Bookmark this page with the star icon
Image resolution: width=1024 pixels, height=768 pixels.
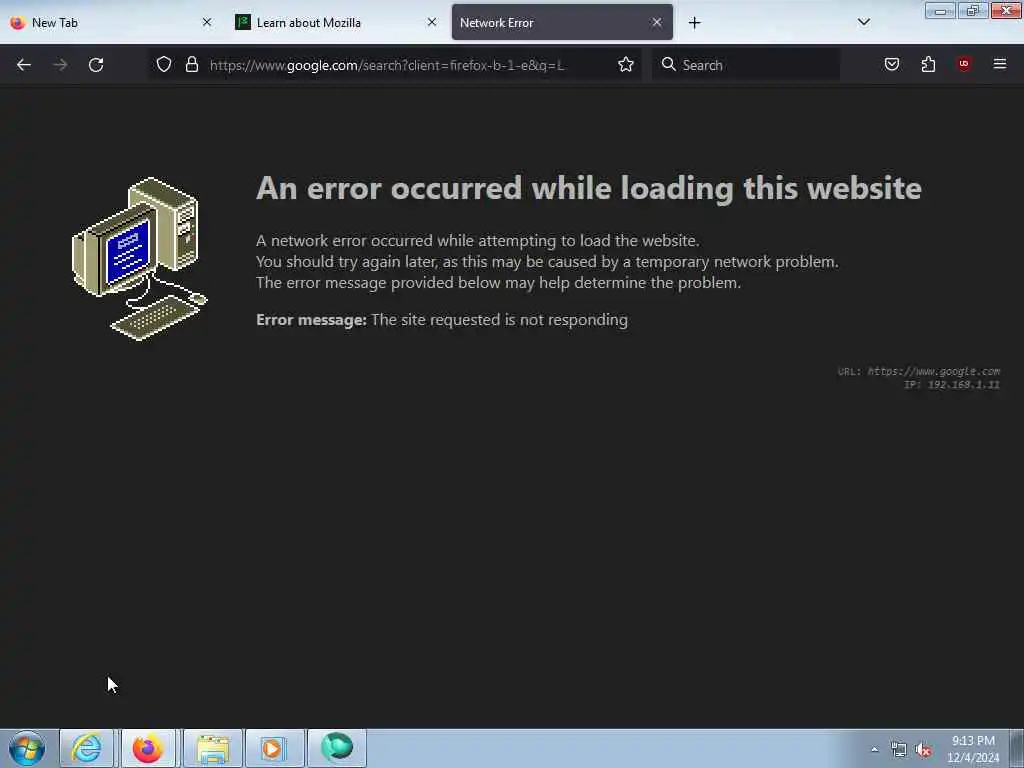point(626,64)
